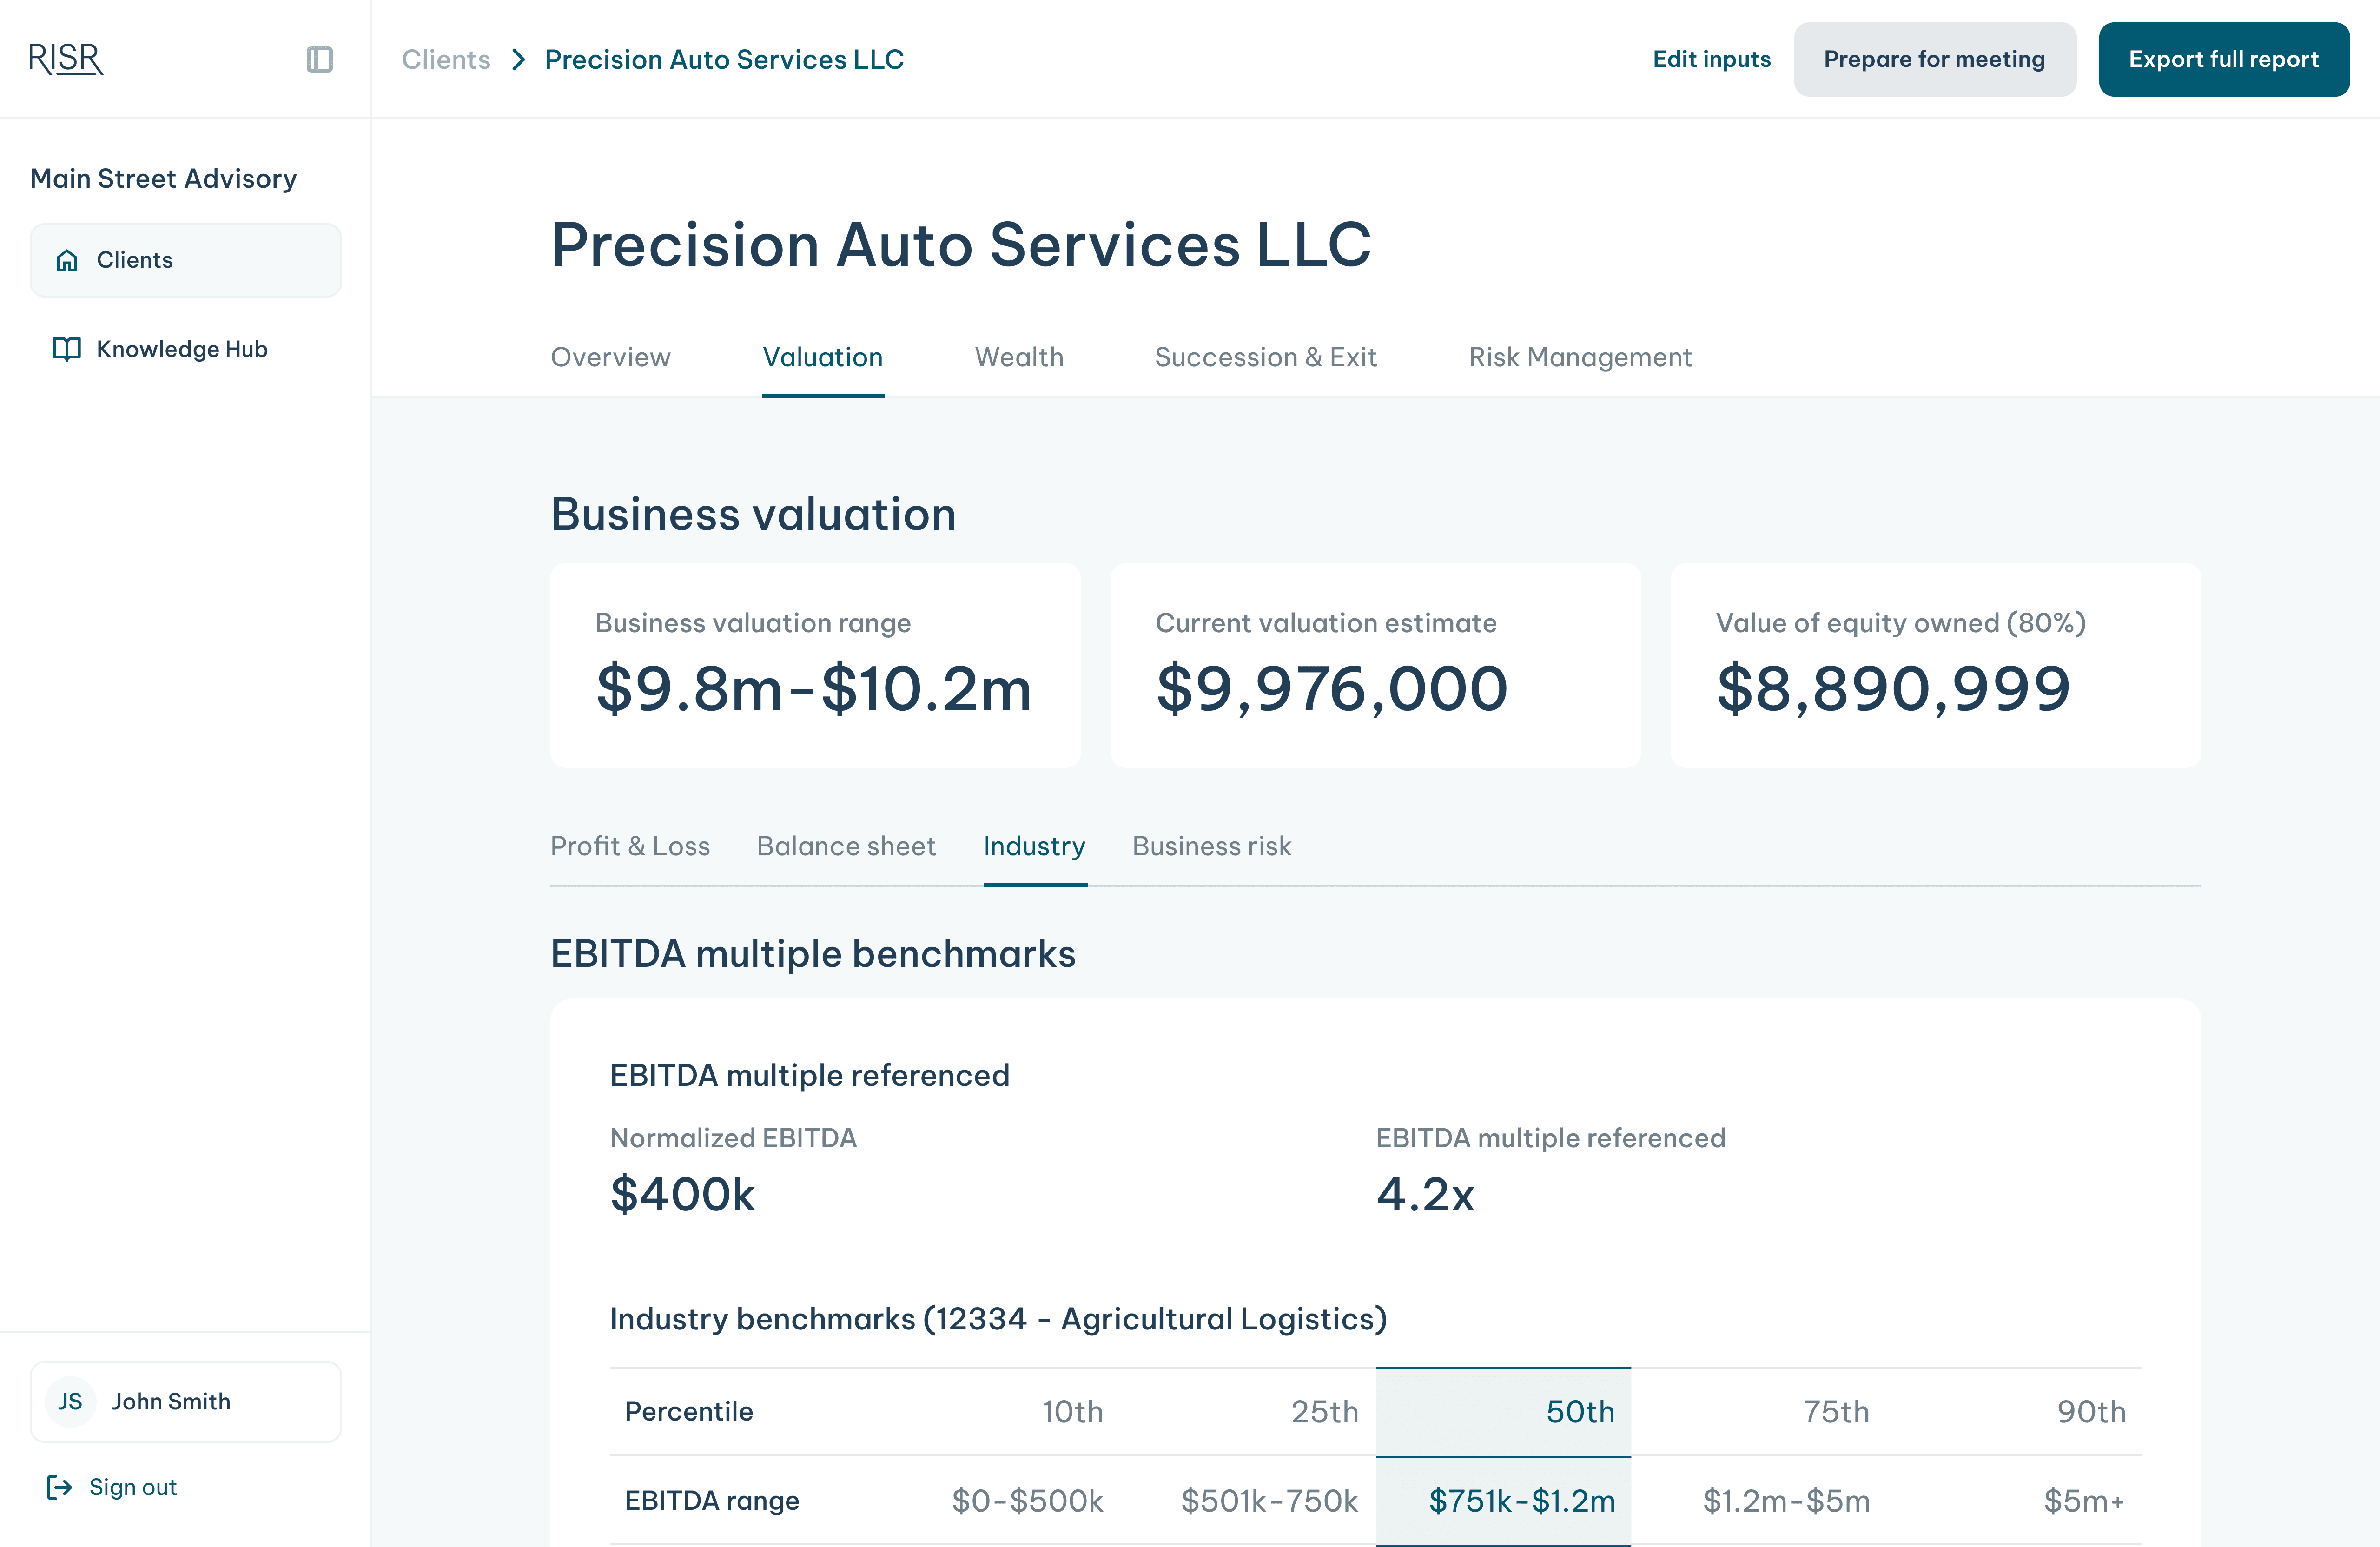View the Business risk sub-tab

[1211, 846]
